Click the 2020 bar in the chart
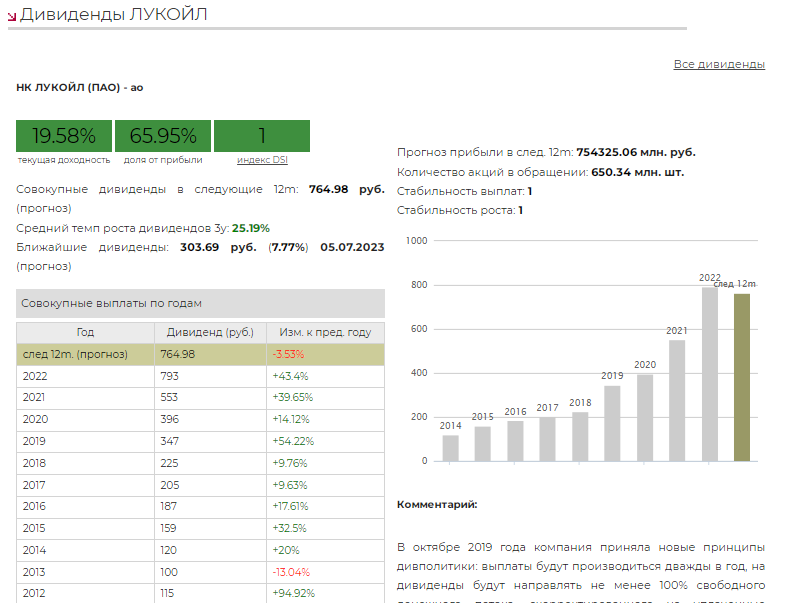Viewport: 799px width, 603px height. point(645,418)
